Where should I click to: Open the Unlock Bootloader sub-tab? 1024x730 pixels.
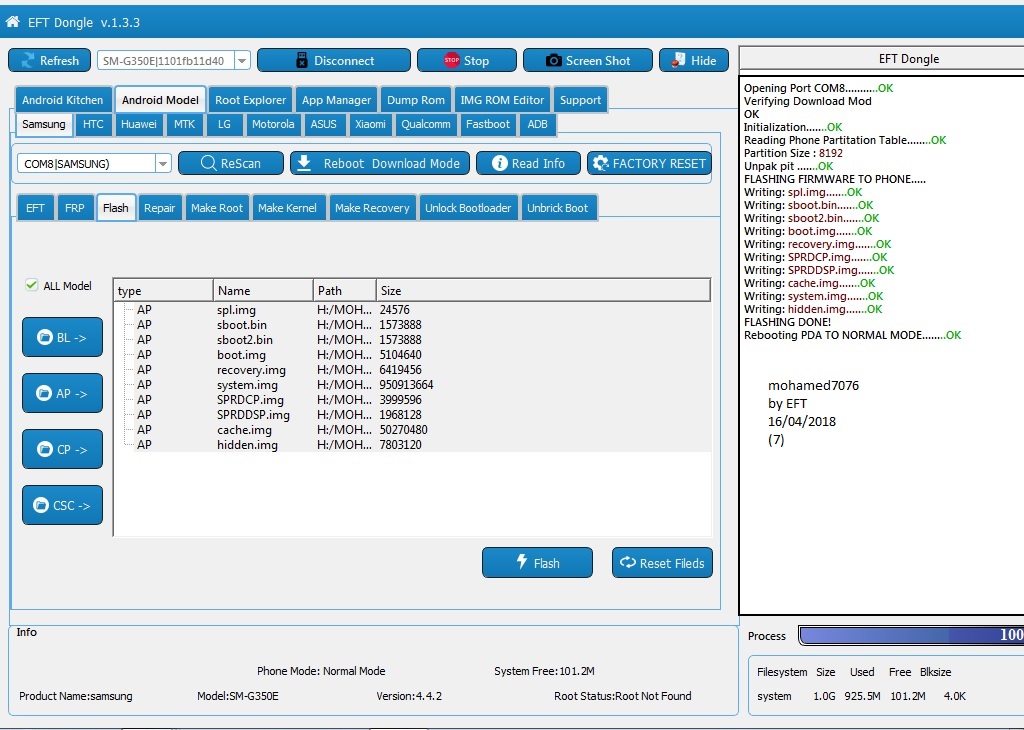(x=468, y=208)
